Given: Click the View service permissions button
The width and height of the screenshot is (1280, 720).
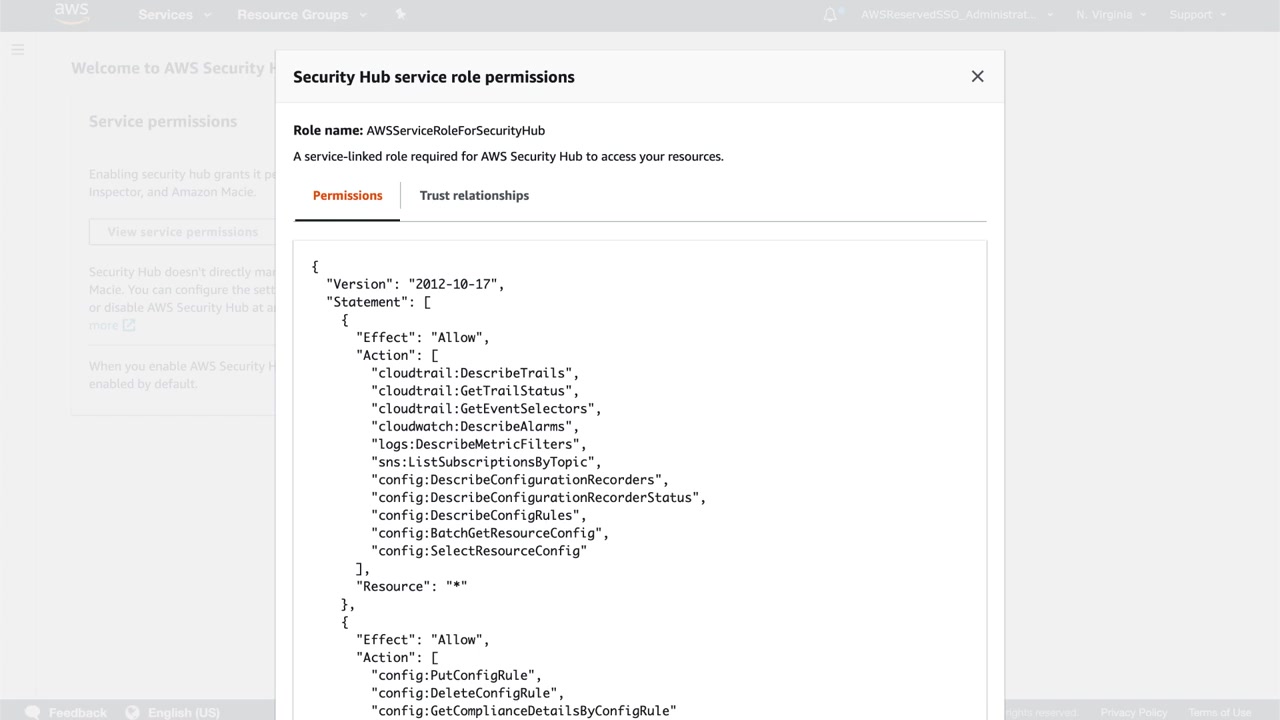Looking at the screenshot, I should [182, 232].
